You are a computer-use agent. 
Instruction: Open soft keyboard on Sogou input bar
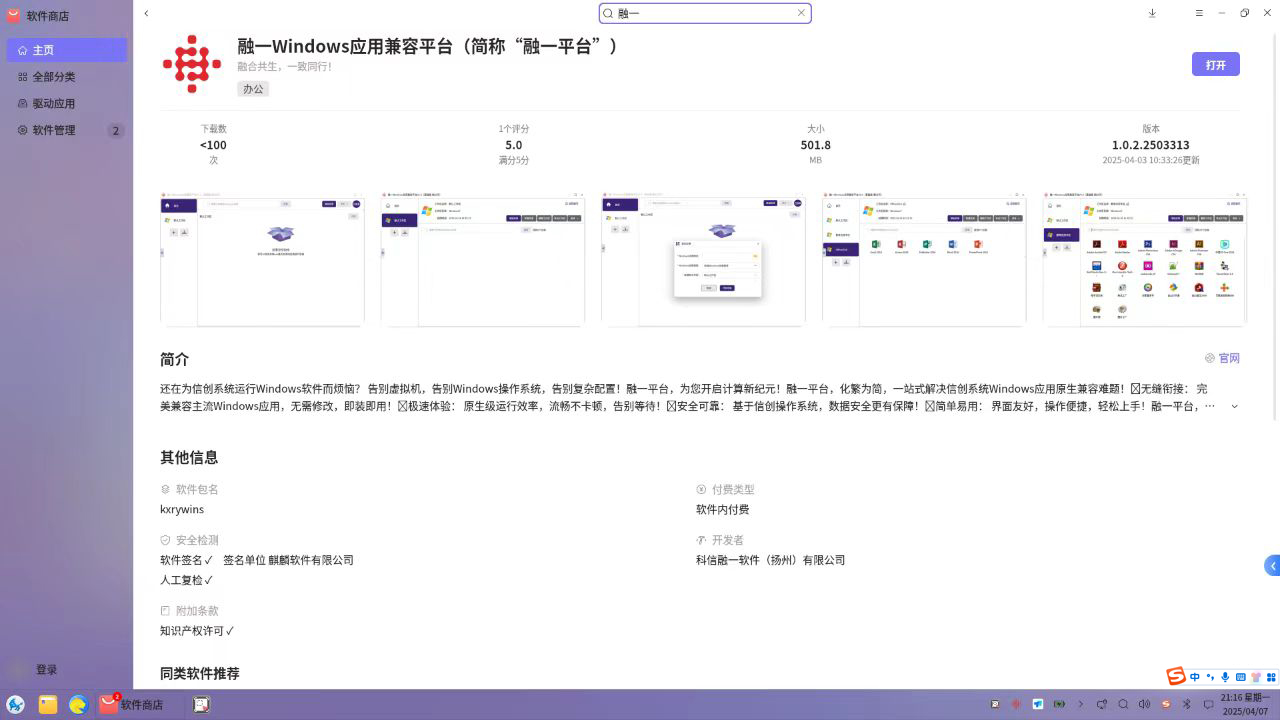click(x=1241, y=677)
